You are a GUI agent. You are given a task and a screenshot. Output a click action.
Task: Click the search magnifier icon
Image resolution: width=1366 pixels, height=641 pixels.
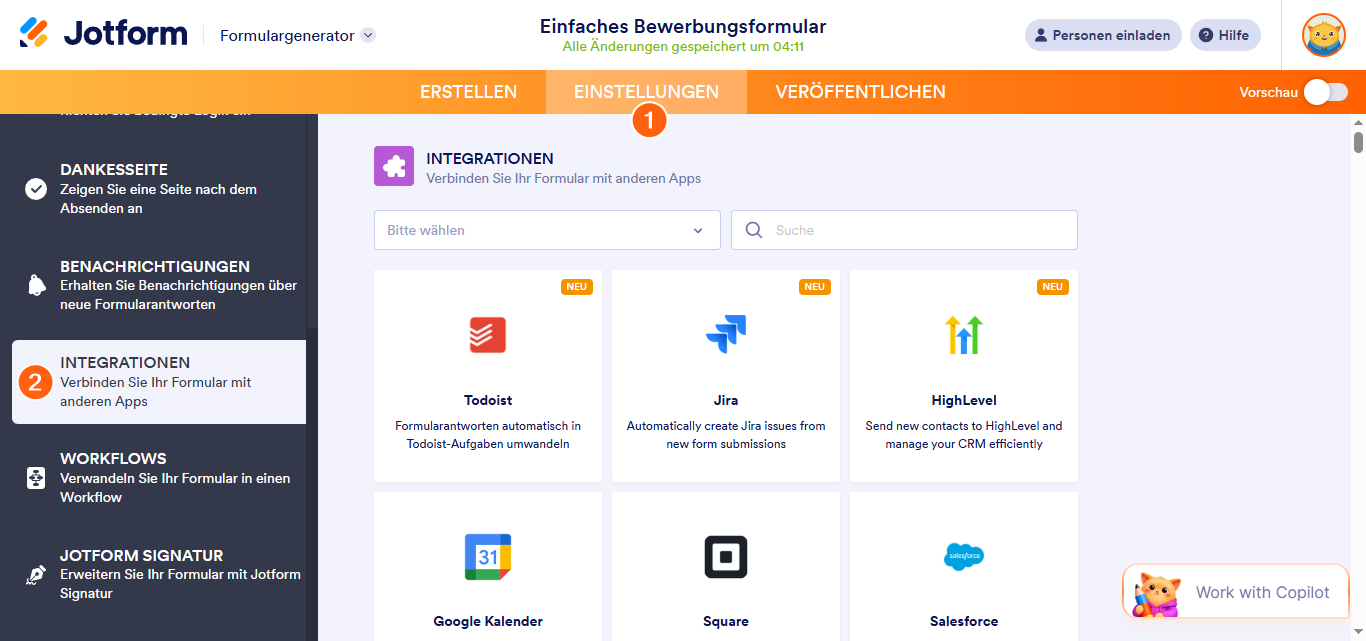coord(753,230)
